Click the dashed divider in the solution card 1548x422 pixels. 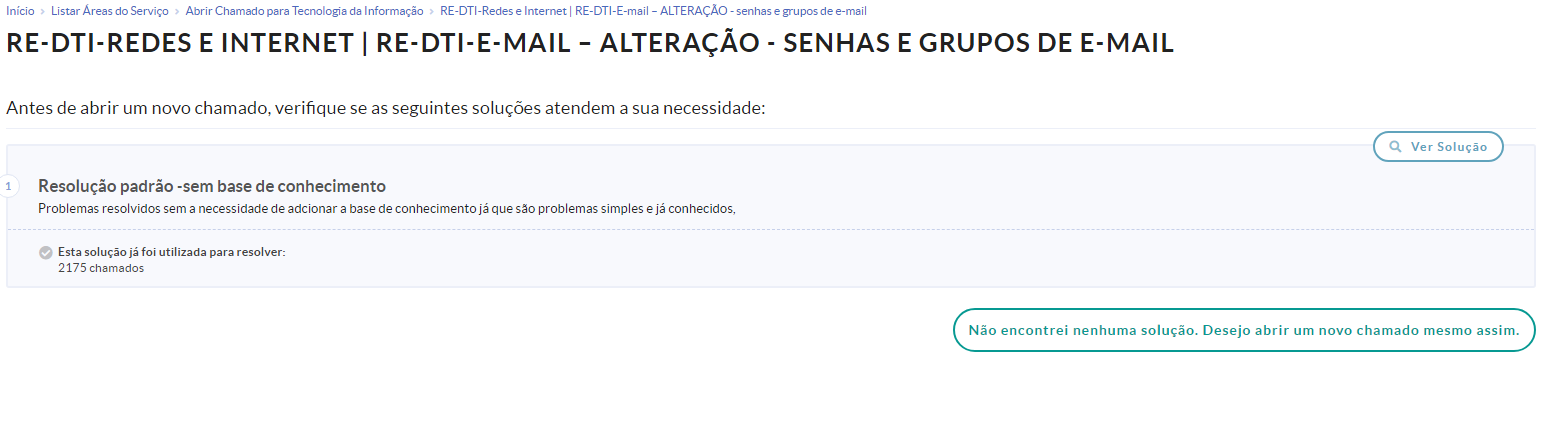point(770,230)
